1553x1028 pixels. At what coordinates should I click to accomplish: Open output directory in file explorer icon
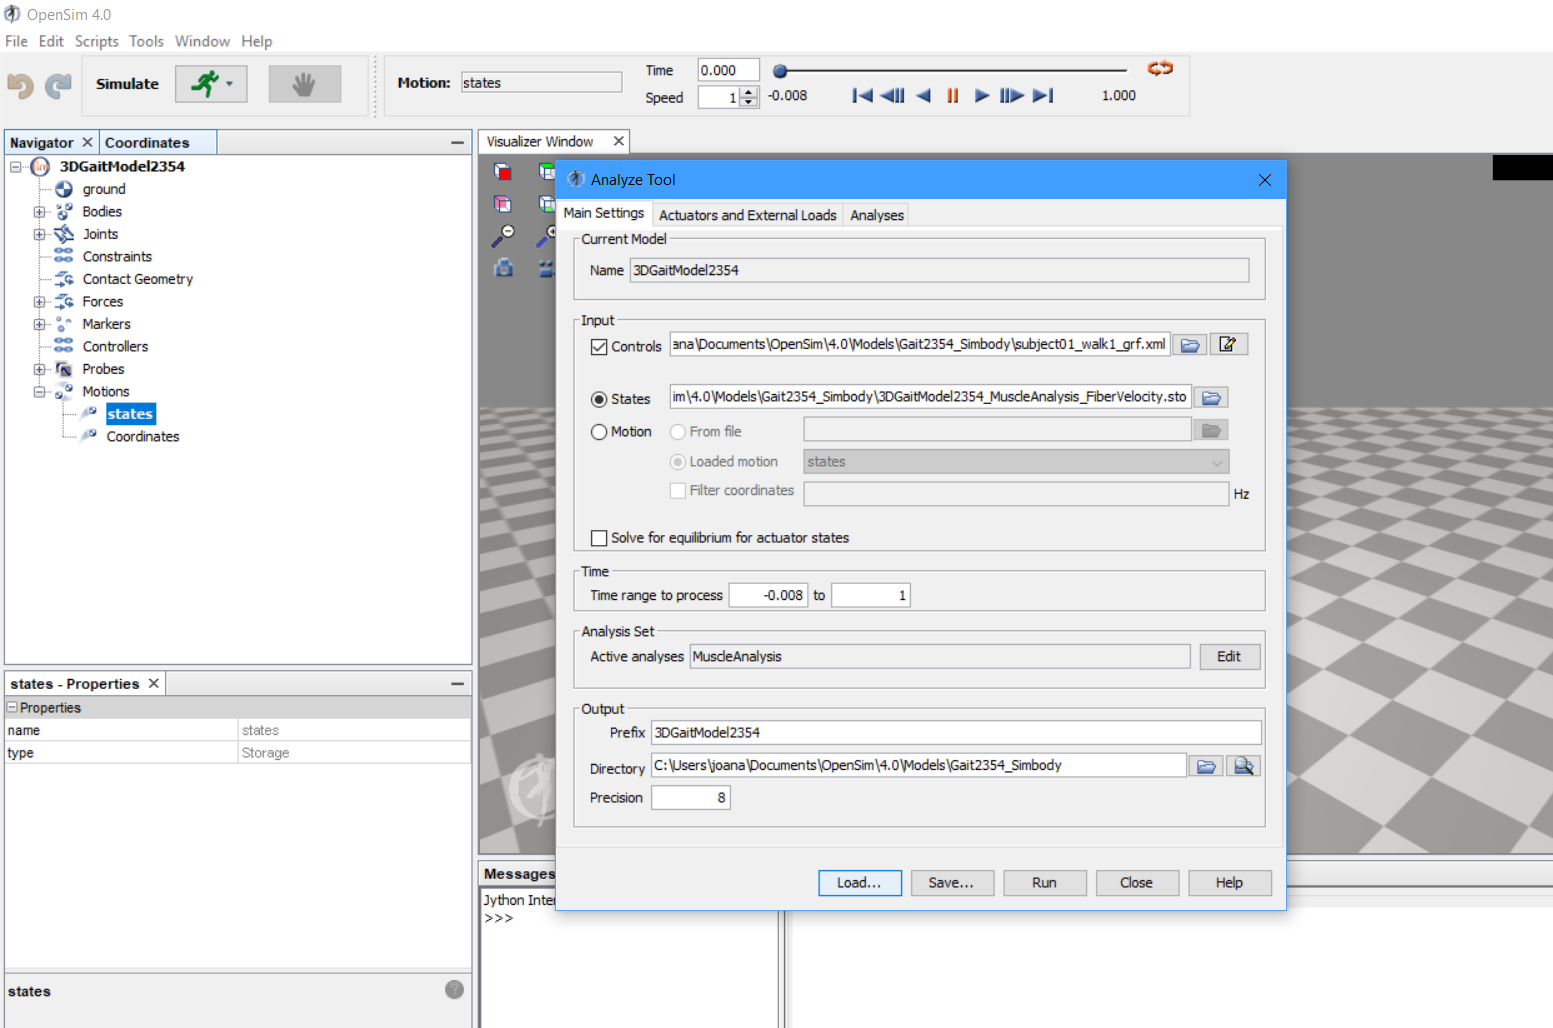coord(1244,766)
